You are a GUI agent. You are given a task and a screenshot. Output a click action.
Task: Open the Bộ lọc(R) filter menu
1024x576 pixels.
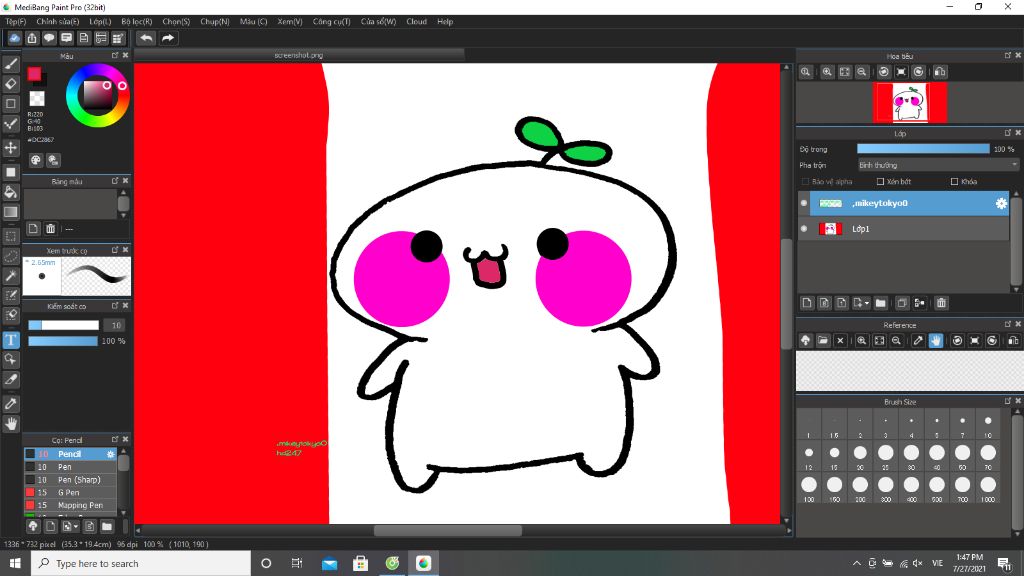(x=136, y=22)
